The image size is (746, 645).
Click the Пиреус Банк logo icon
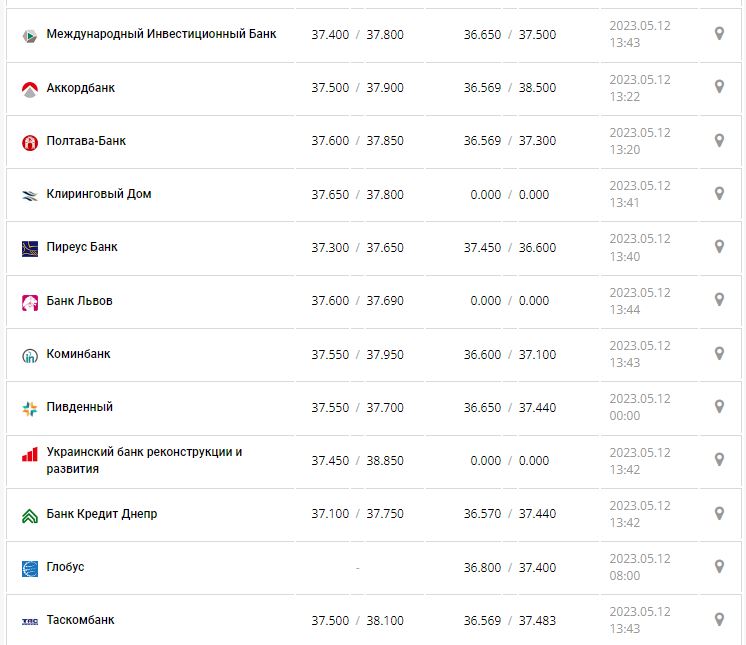tap(29, 248)
